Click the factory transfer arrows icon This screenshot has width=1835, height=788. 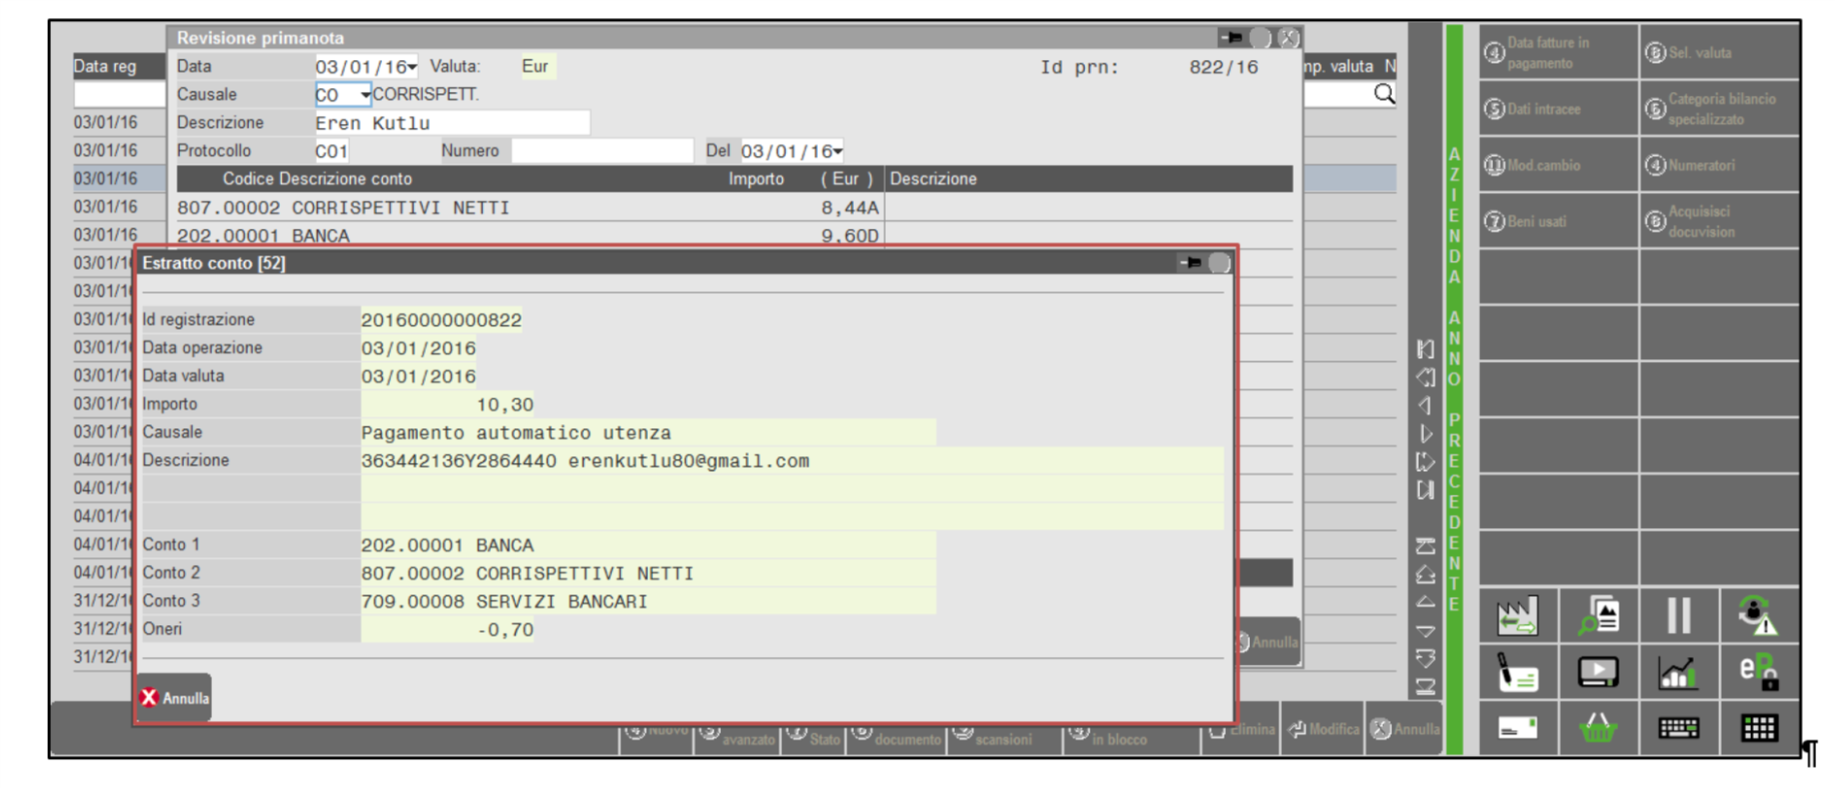(x=1517, y=616)
